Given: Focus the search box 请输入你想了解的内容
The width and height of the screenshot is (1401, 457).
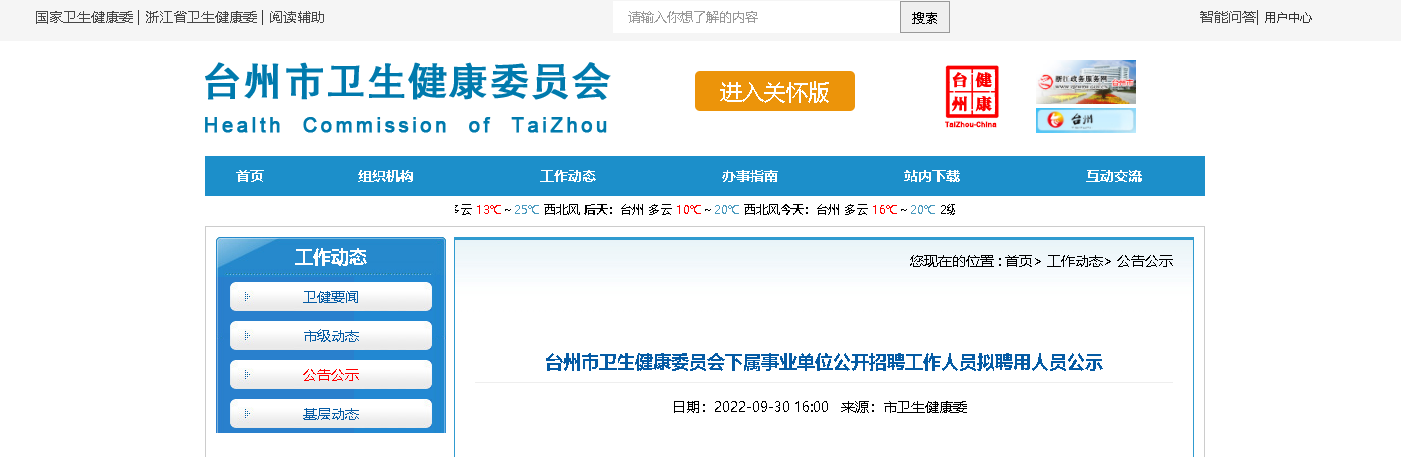Looking at the screenshot, I should (x=756, y=17).
